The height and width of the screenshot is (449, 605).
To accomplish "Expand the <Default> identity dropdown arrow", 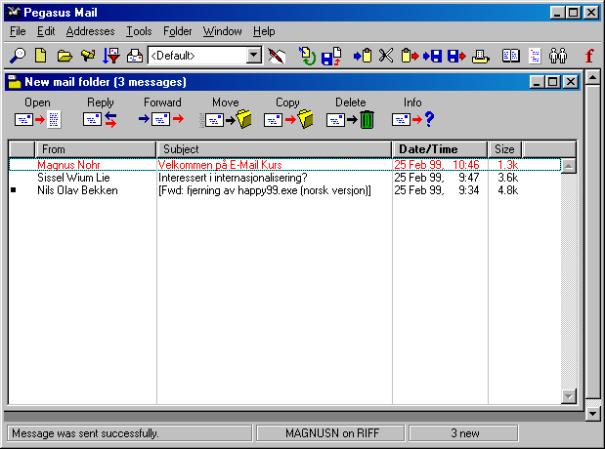I will point(254,56).
